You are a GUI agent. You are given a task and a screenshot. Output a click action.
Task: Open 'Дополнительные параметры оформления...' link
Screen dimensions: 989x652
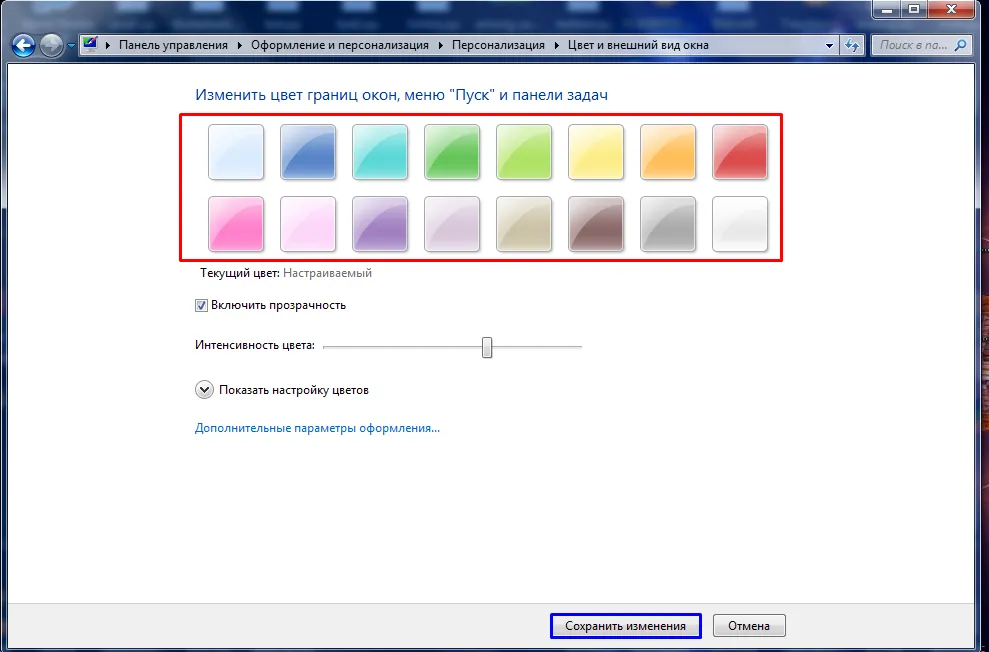(x=317, y=428)
